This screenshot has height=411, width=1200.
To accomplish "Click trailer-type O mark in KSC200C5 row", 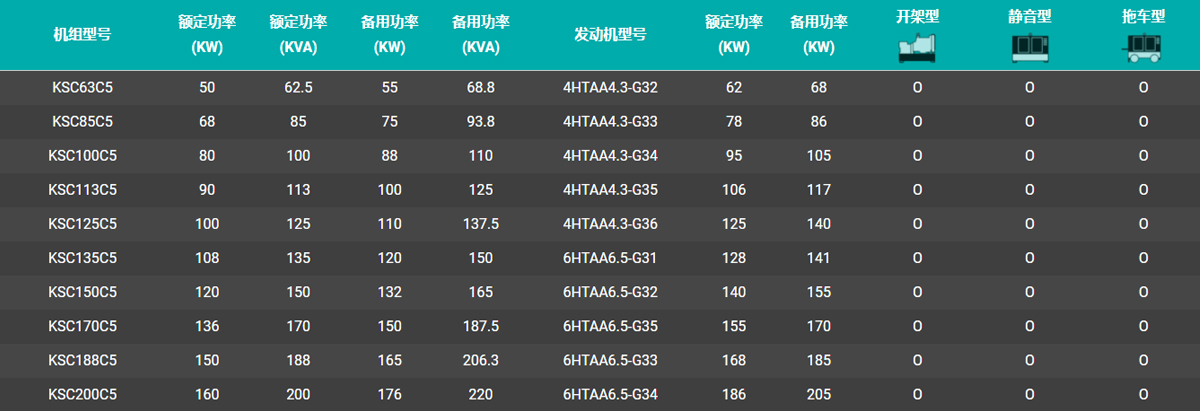I will 1143,394.
